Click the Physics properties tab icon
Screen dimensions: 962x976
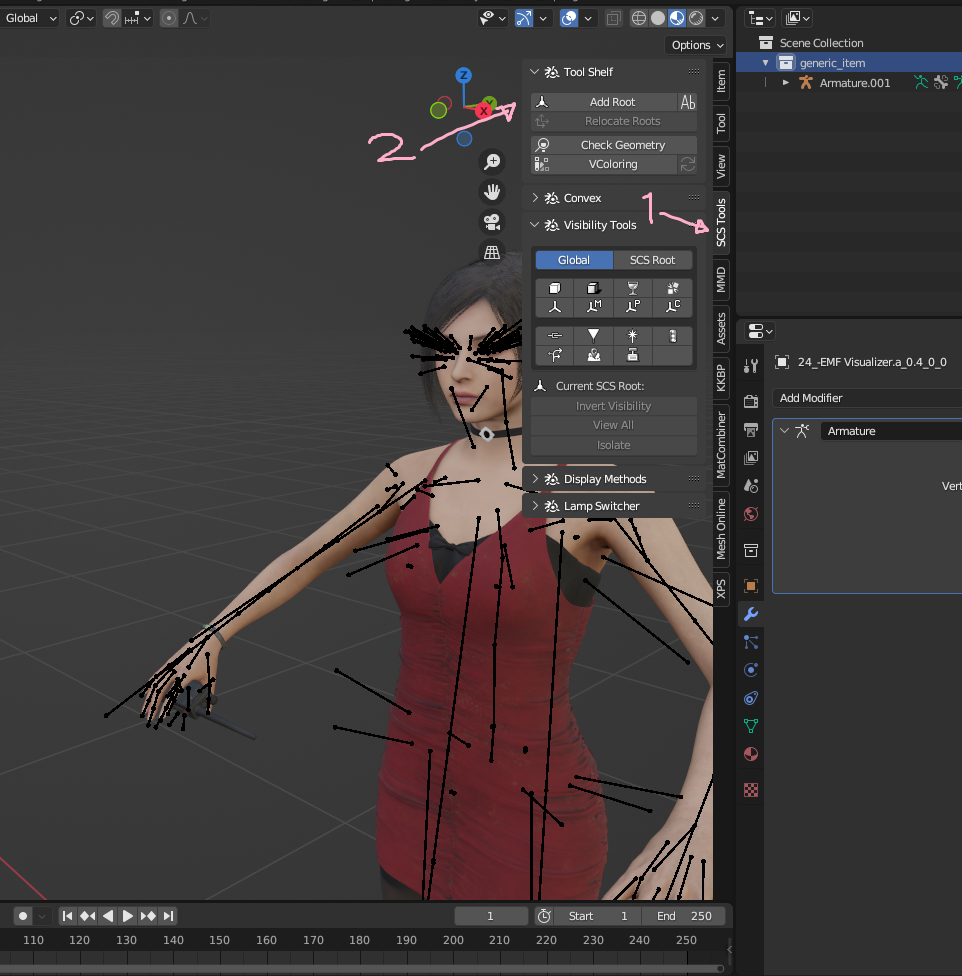point(751,670)
